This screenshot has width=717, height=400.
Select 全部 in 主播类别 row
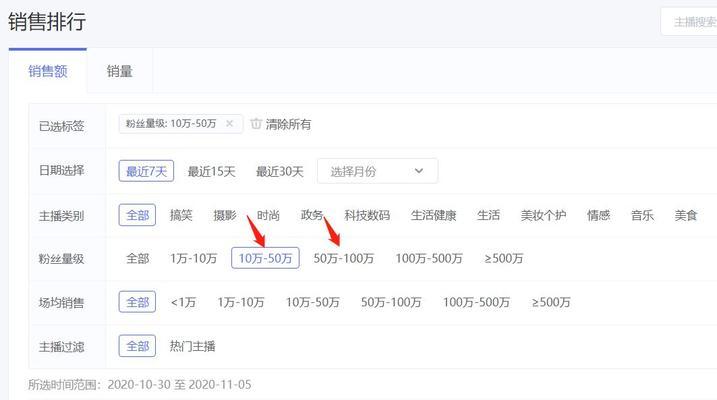[137, 215]
